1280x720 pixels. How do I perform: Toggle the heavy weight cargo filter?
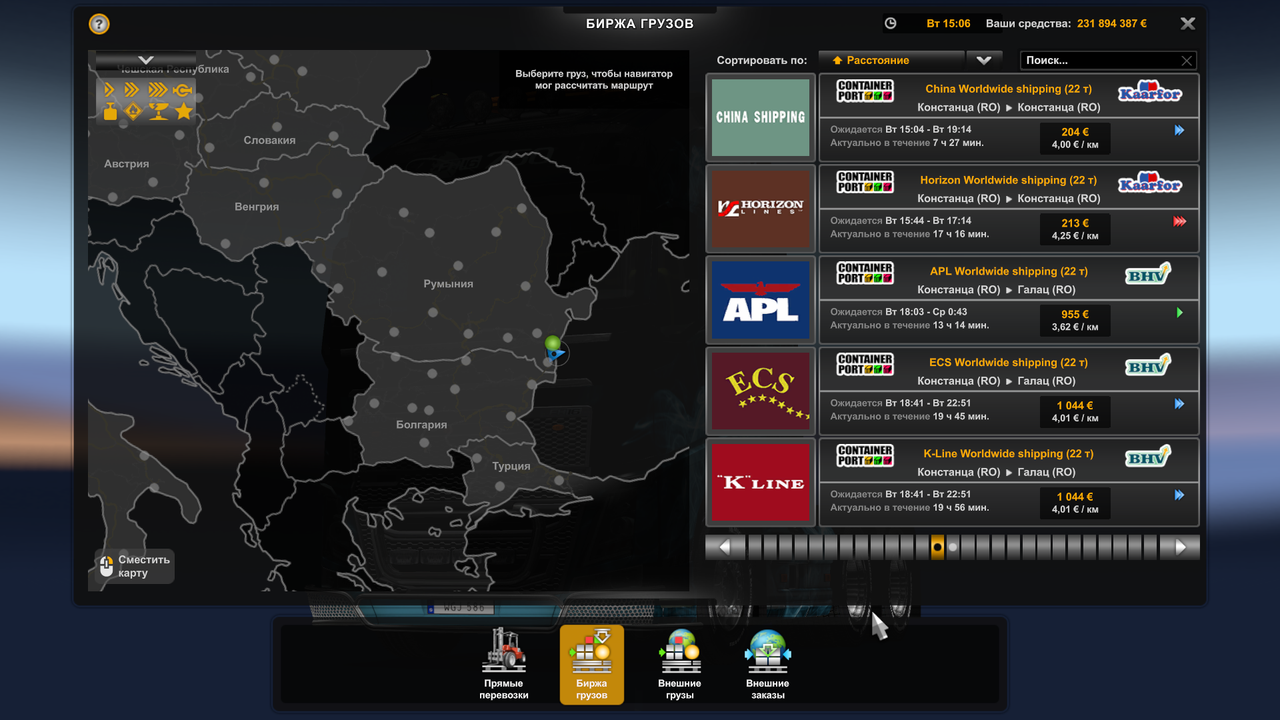110,112
